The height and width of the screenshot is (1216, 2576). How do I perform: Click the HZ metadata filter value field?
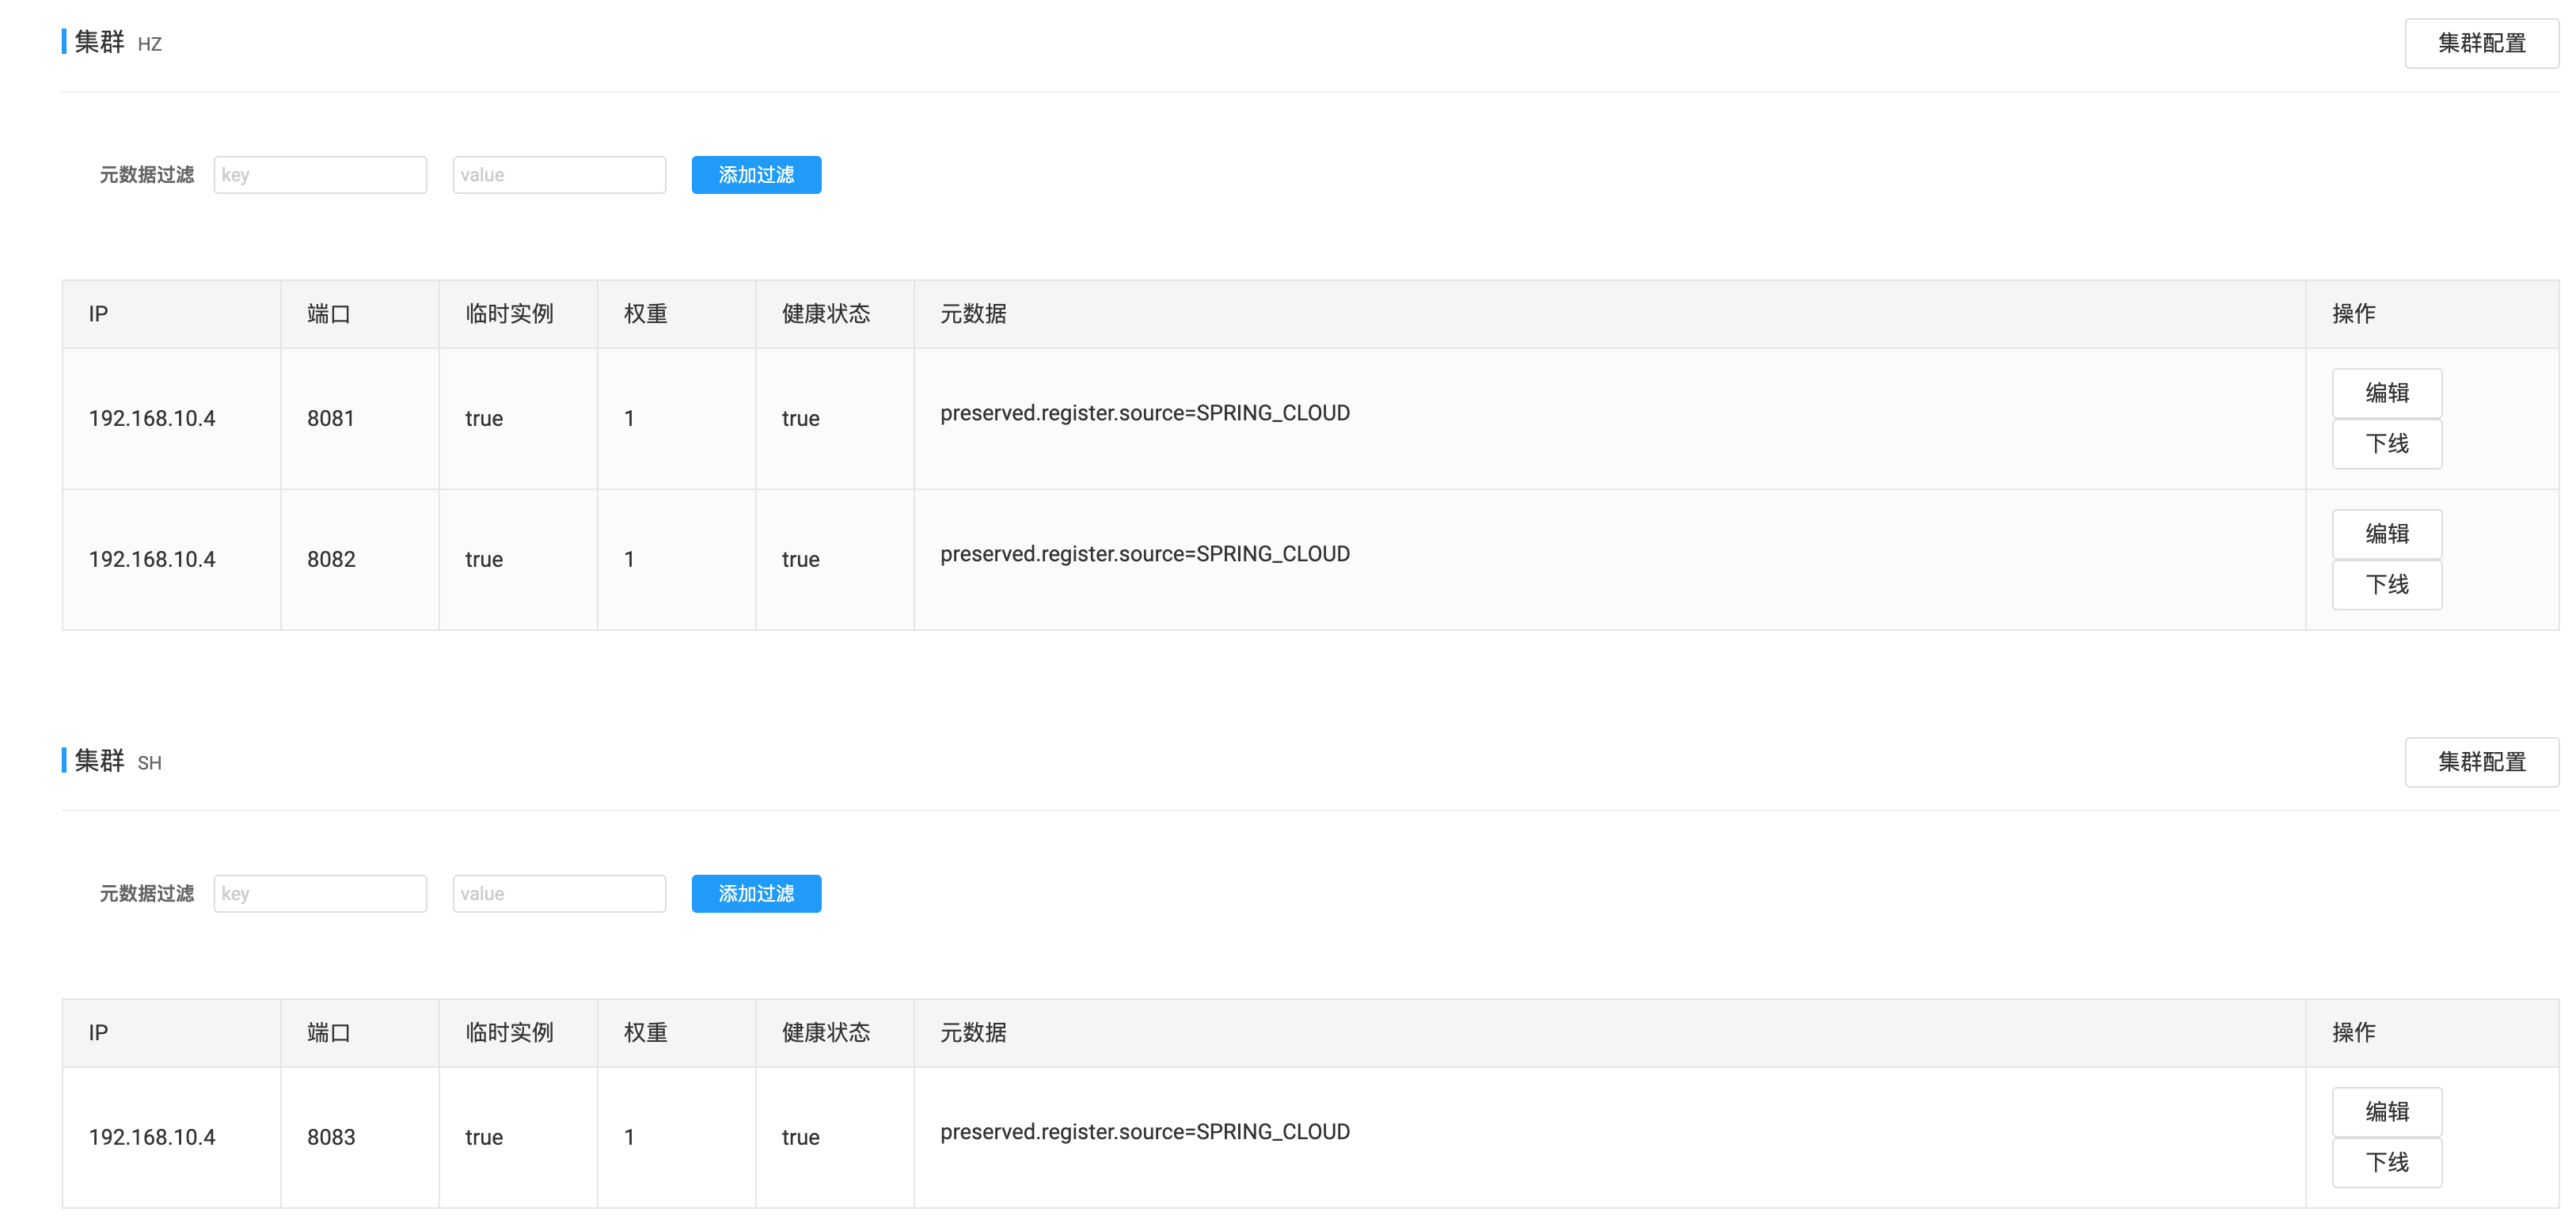click(559, 175)
